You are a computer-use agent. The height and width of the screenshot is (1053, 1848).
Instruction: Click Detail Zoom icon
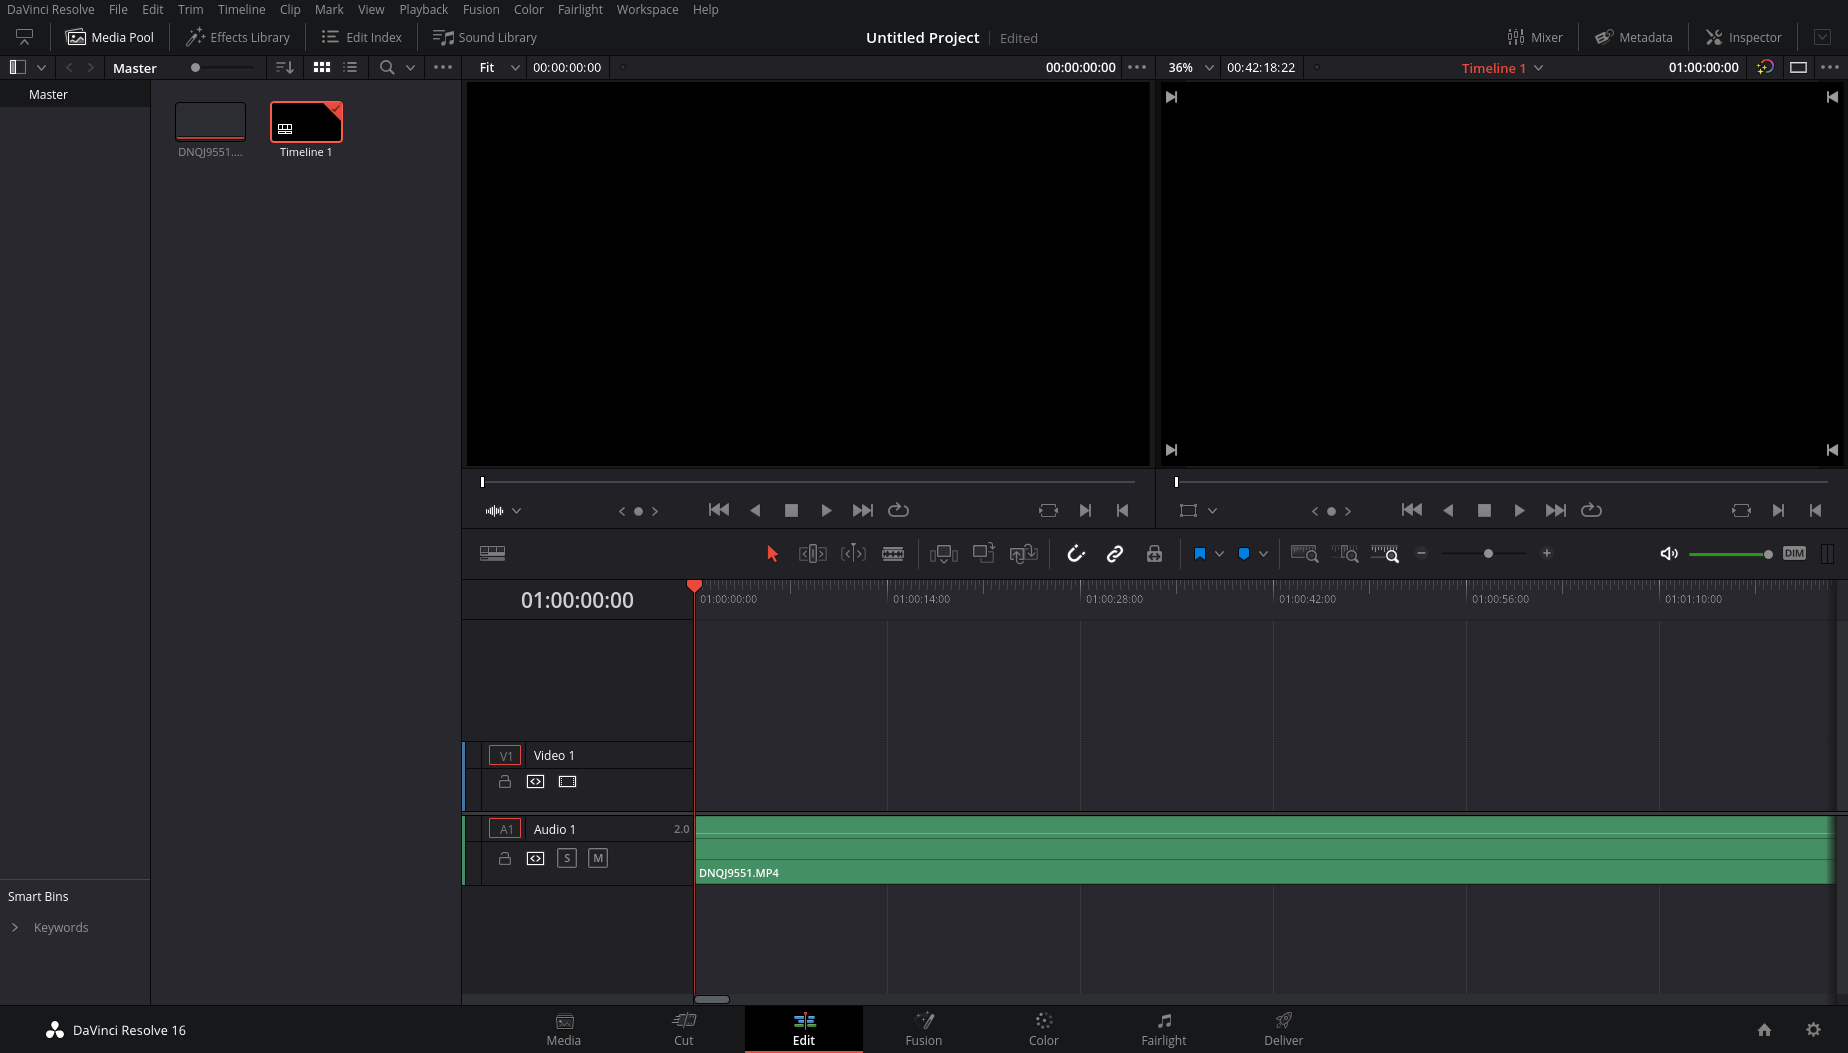click(x=1345, y=553)
